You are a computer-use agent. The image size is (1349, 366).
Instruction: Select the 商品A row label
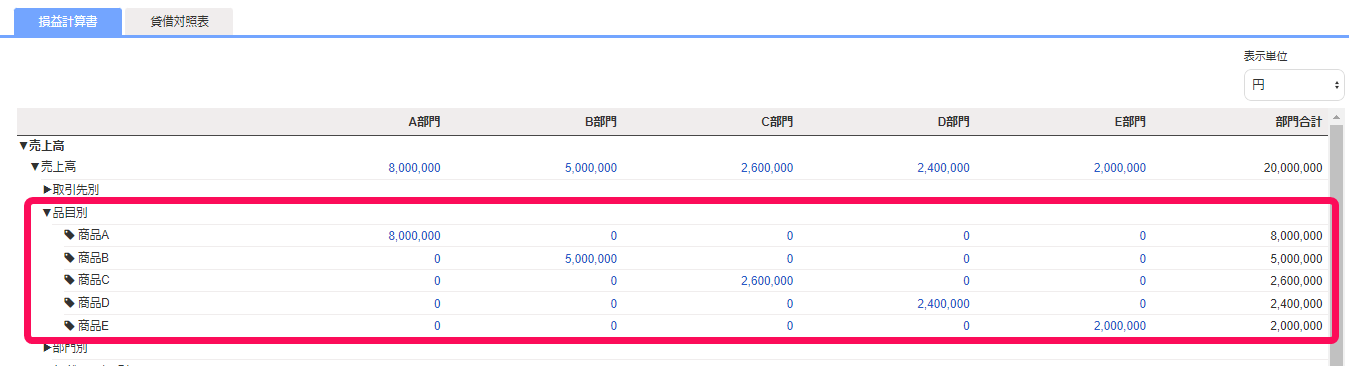coord(93,236)
